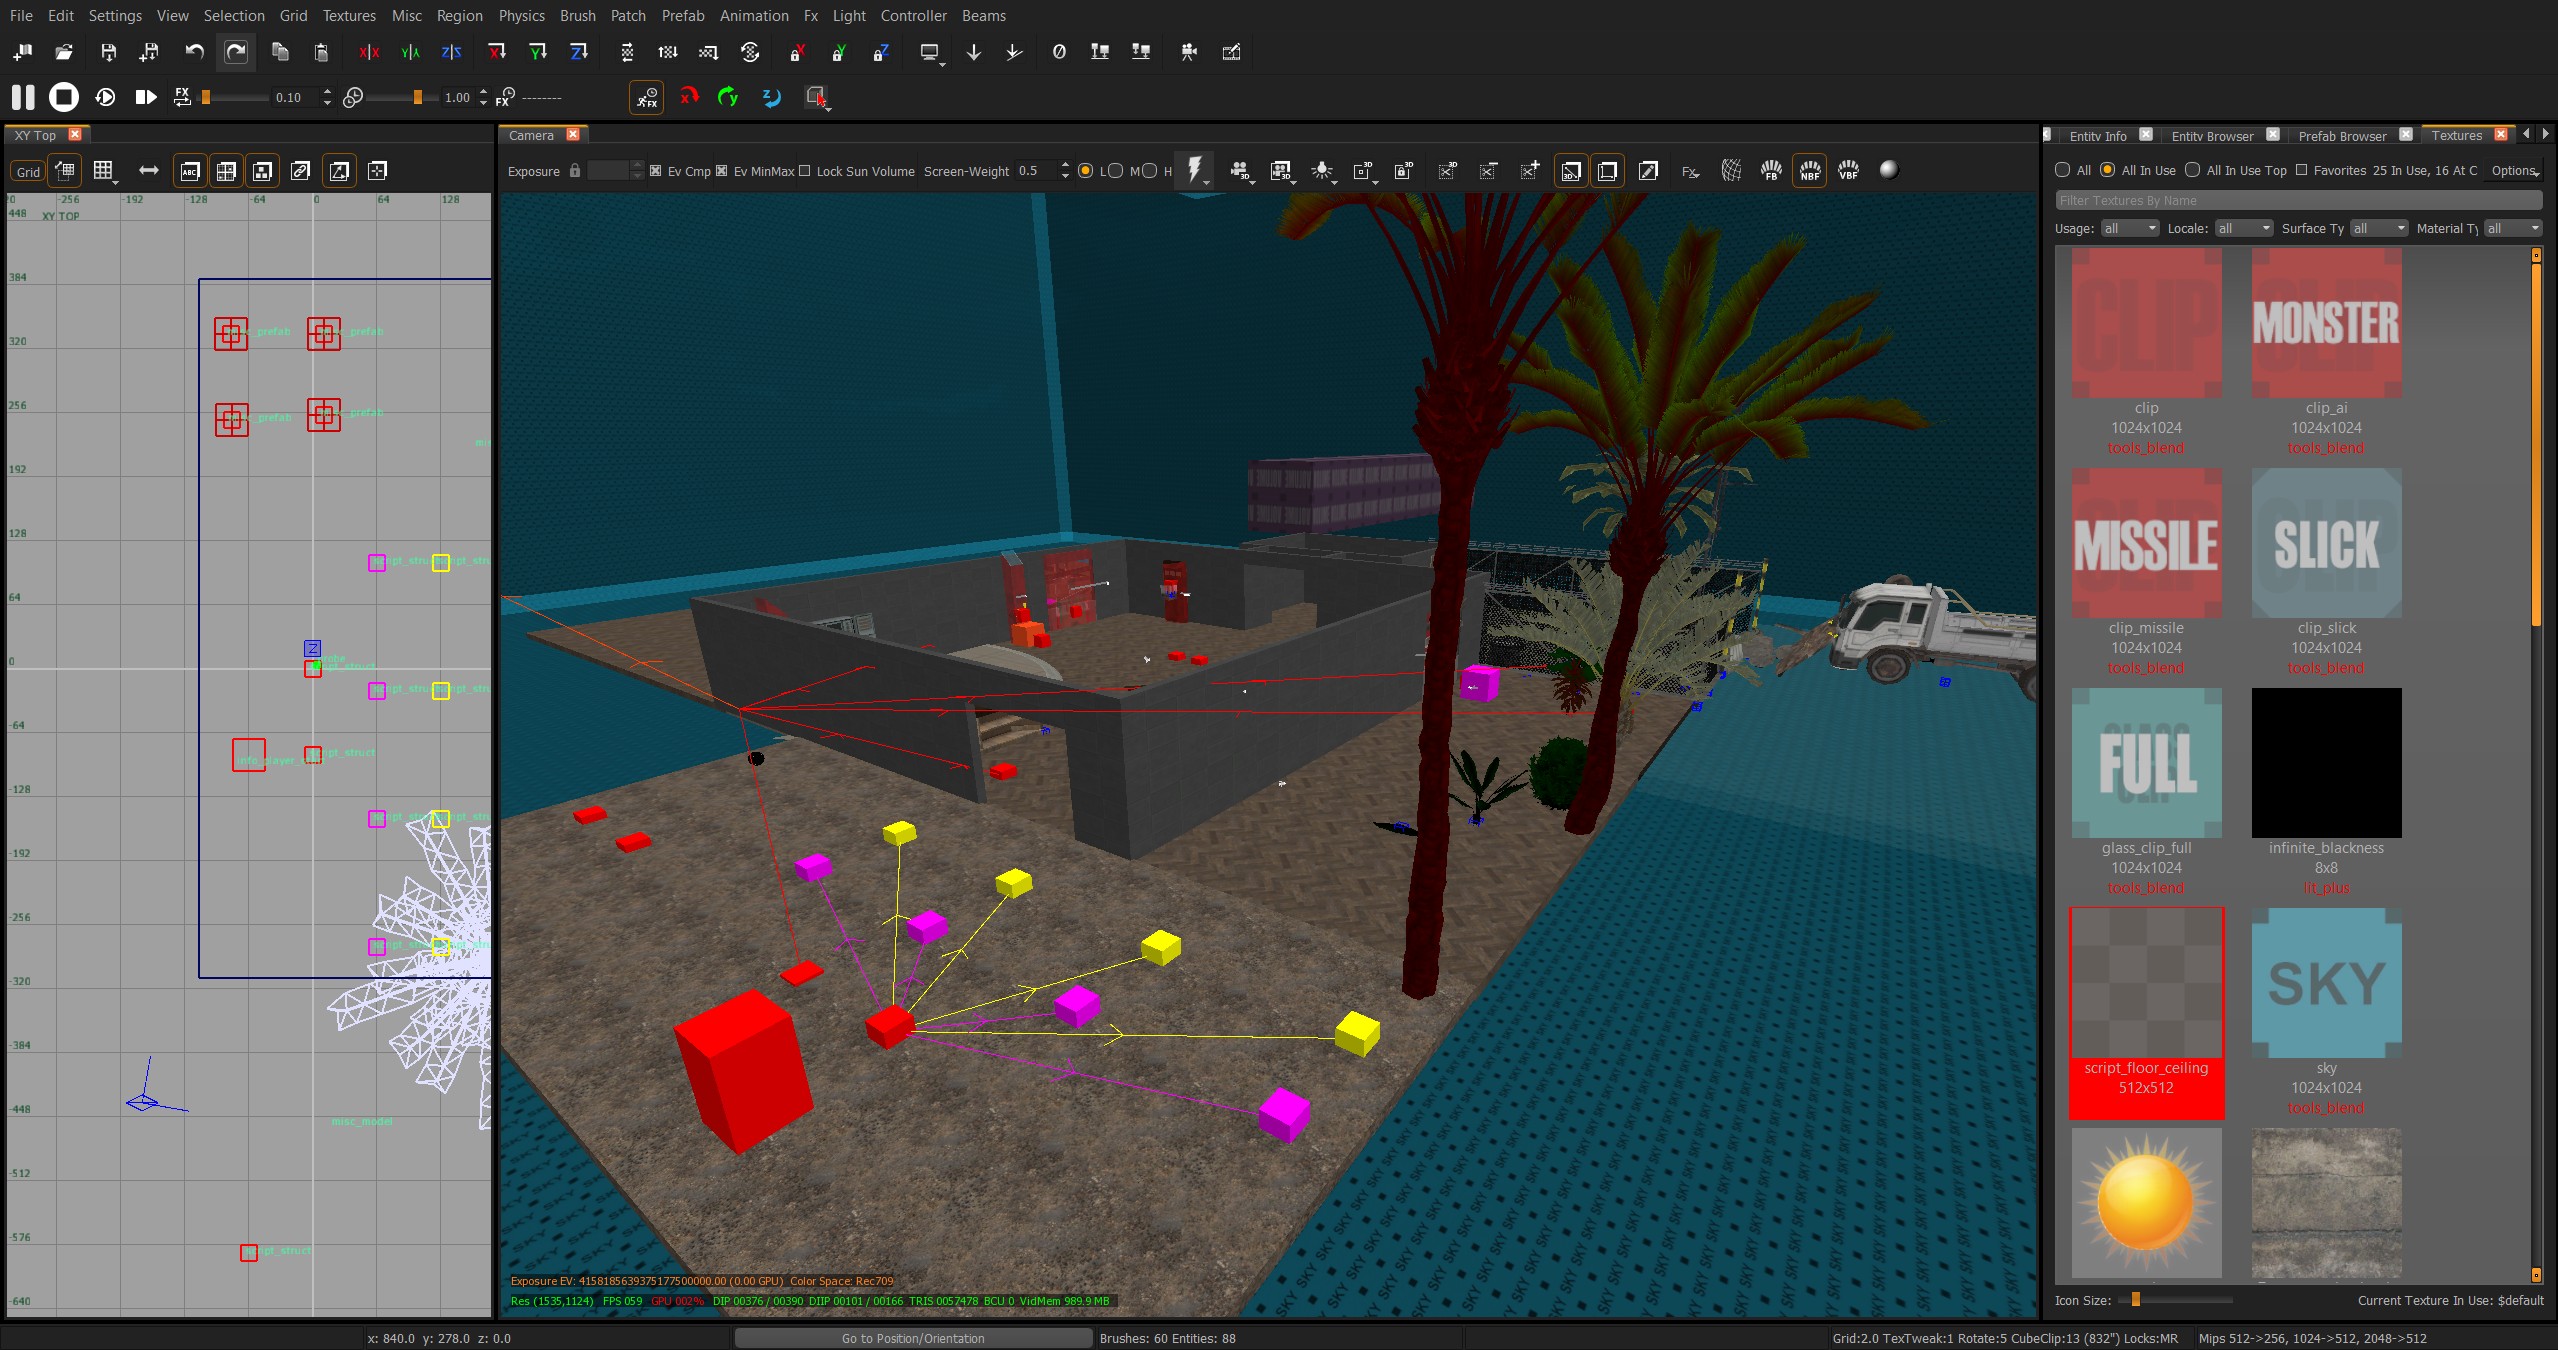Enable the Favorites checkbox
Viewport: 2558px width, 1350px height.
coord(2301,170)
